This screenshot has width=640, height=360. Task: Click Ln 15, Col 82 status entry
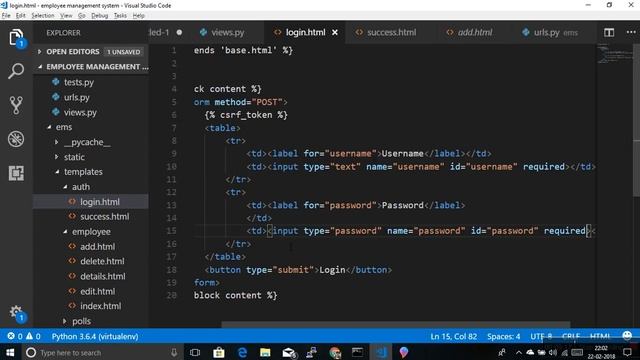453,336
